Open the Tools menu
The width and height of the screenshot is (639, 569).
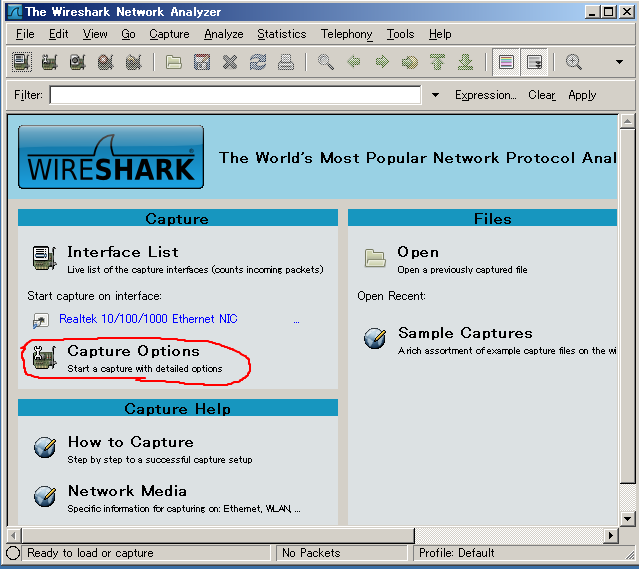click(x=400, y=34)
